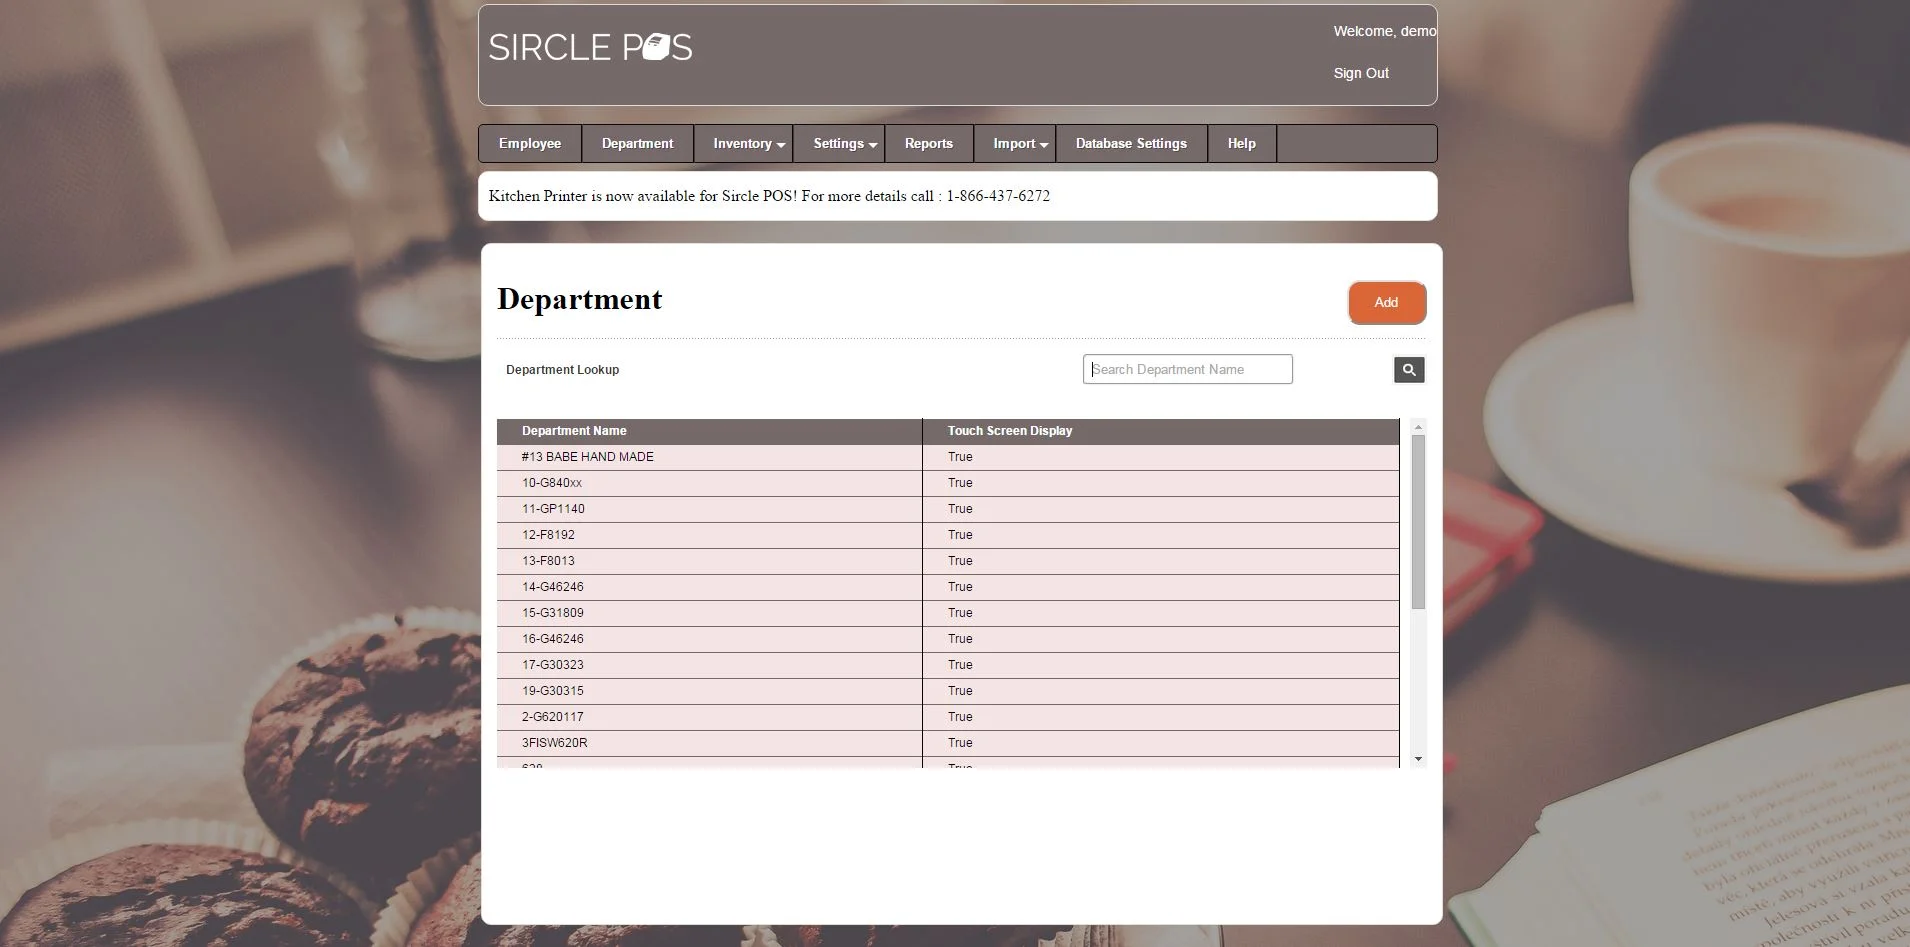The height and width of the screenshot is (947, 1910).
Task: Select the 11-GP1140 department
Action: [553, 509]
